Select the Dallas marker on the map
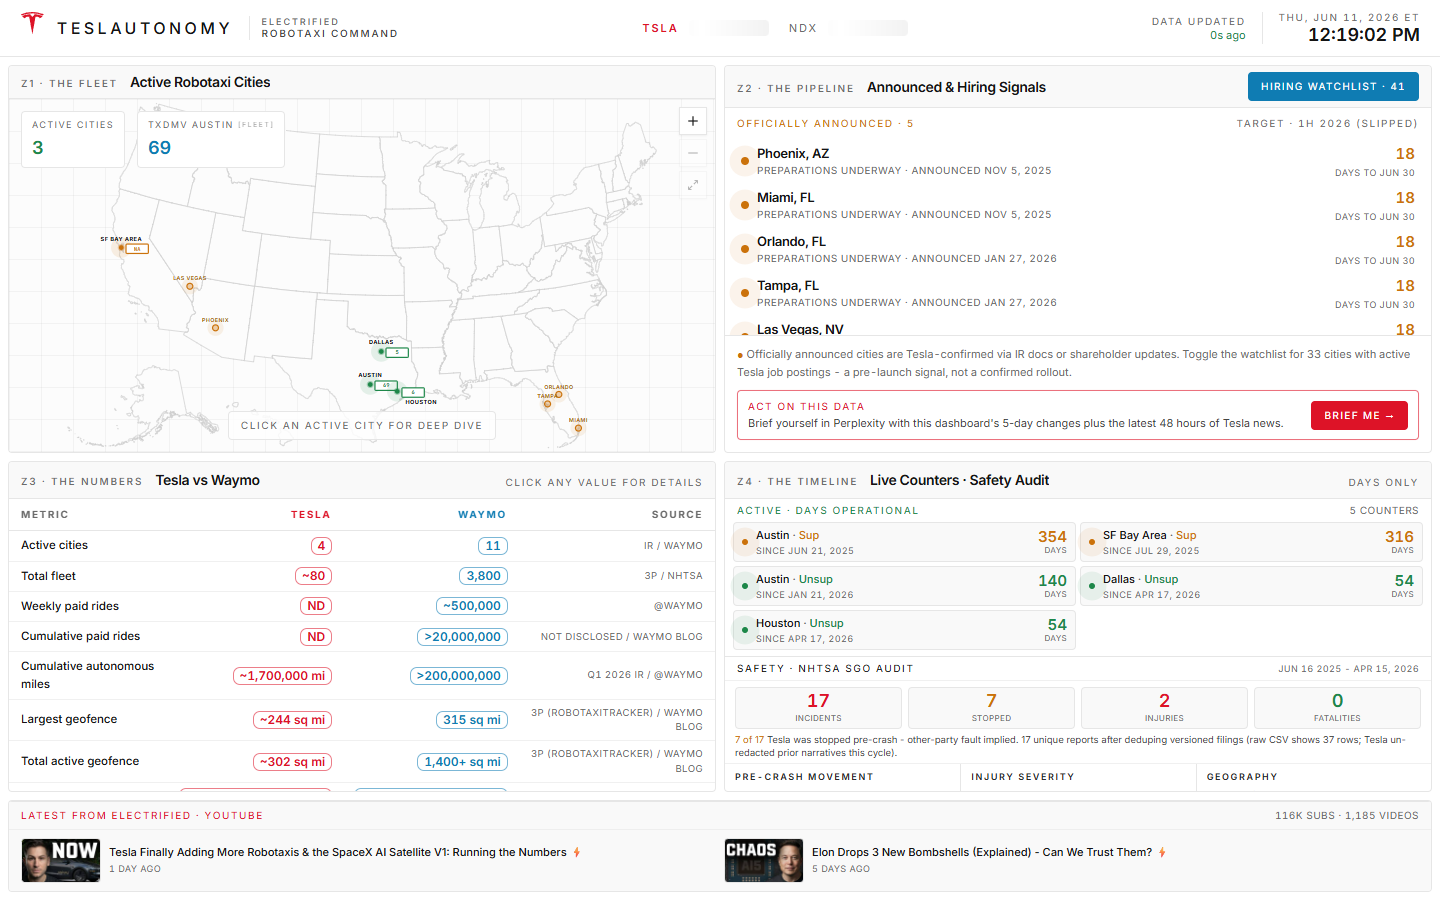The image size is (1440, 900). click(x=381, y=352)
